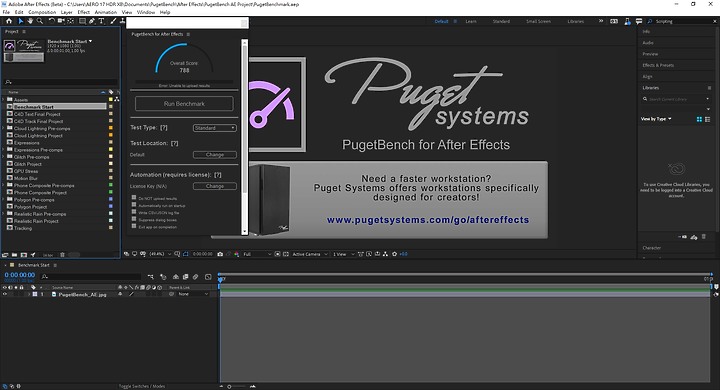Select the Rotation tool
720x390 pixels.
[51, 21]
